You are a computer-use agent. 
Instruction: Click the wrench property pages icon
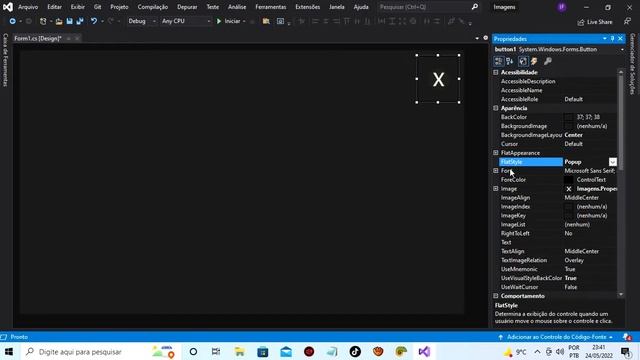coord(548,61)
